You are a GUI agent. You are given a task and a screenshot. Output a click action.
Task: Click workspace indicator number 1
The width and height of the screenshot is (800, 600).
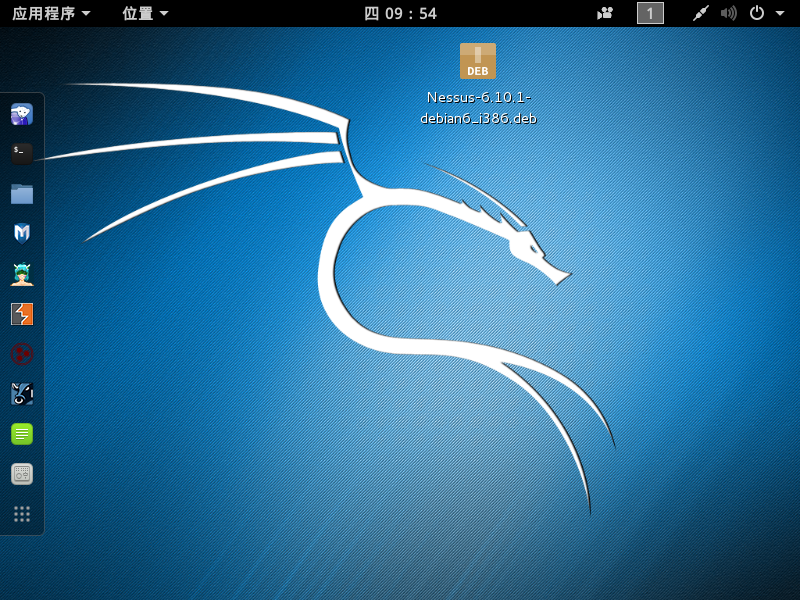point(650,13)
